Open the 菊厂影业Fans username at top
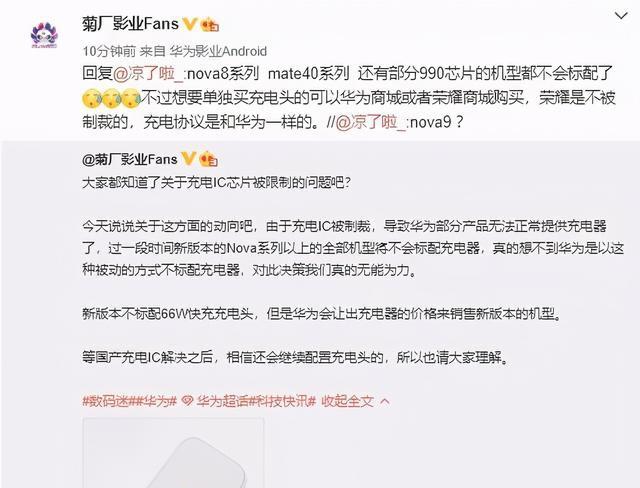640x488 pixels. 131,24
